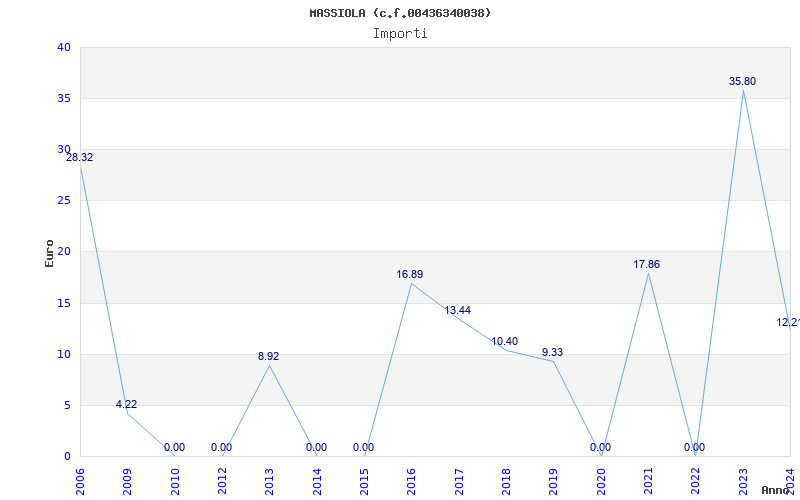Click the 5 y-axis tick label
The height and width of the screenshot is (500, 800).
click(x=67, y=406)
